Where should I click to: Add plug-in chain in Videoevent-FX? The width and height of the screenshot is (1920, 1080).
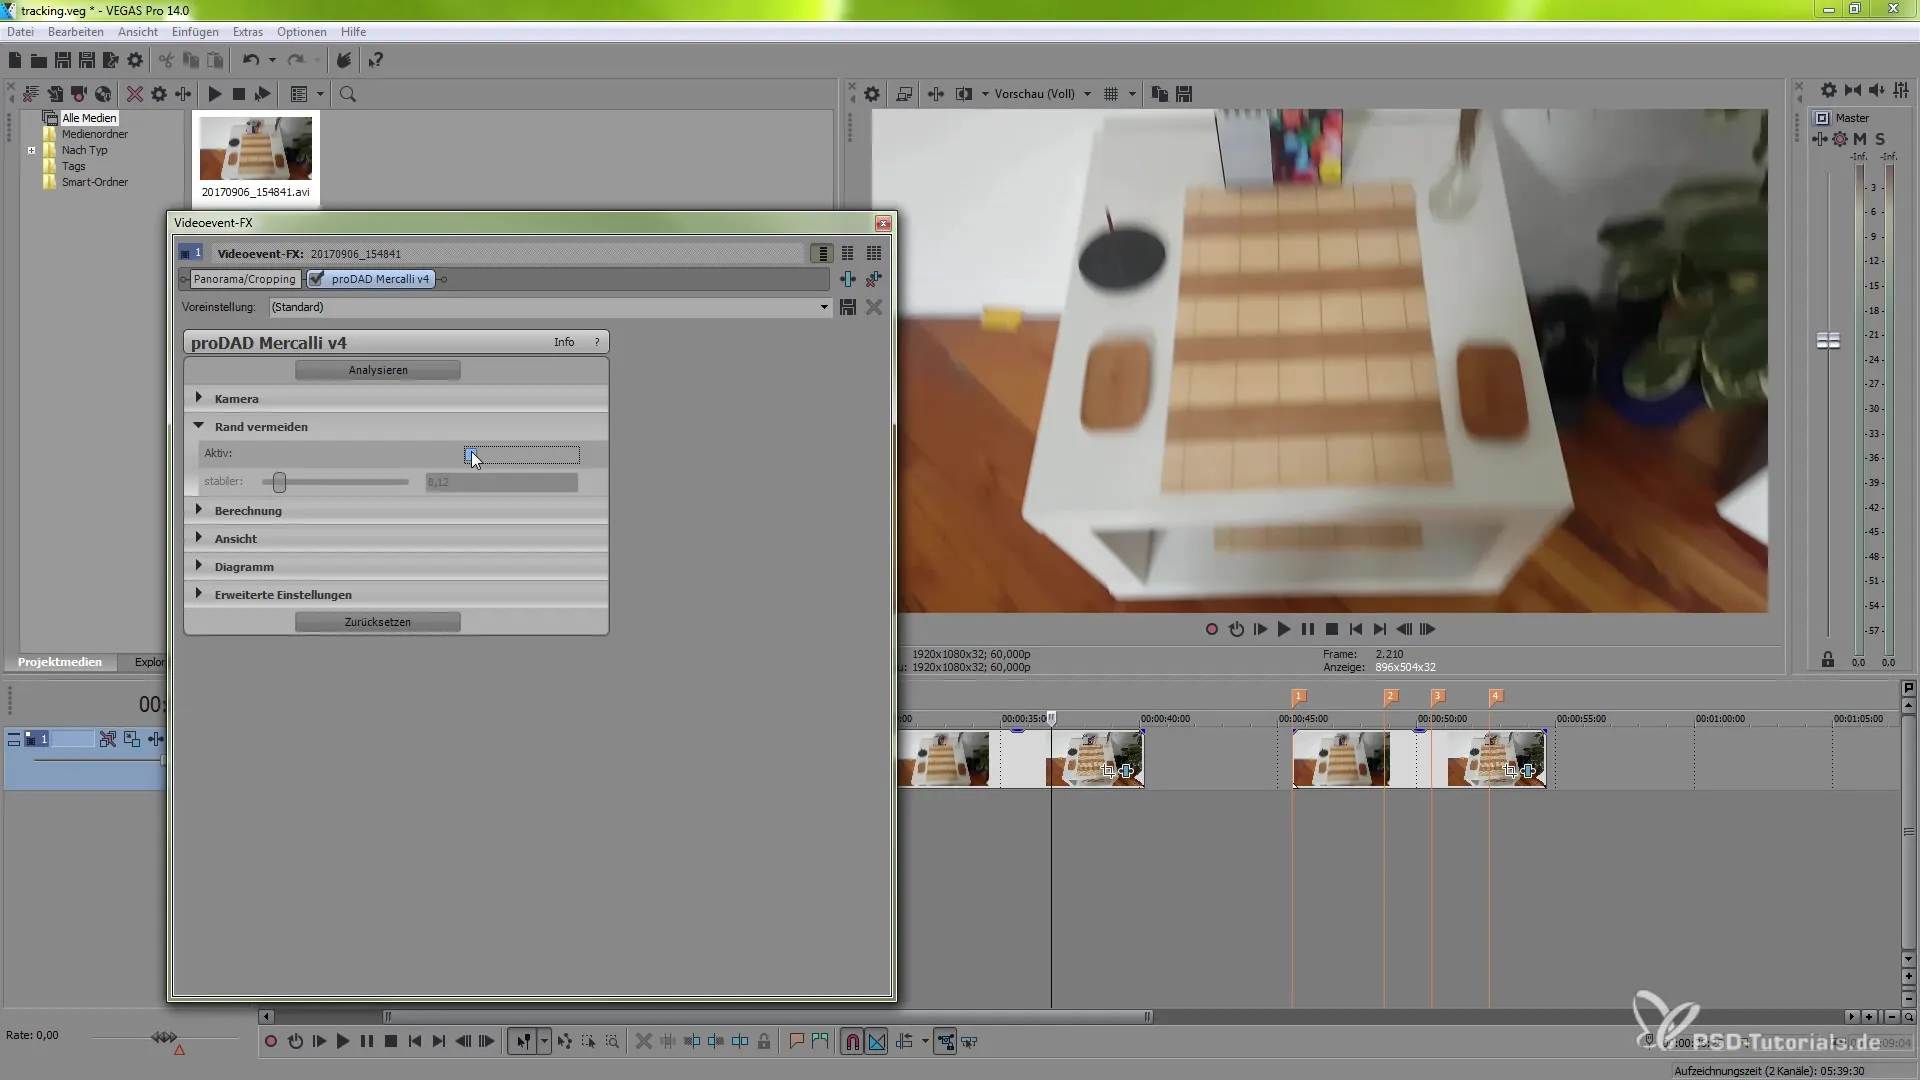[848, 279]
